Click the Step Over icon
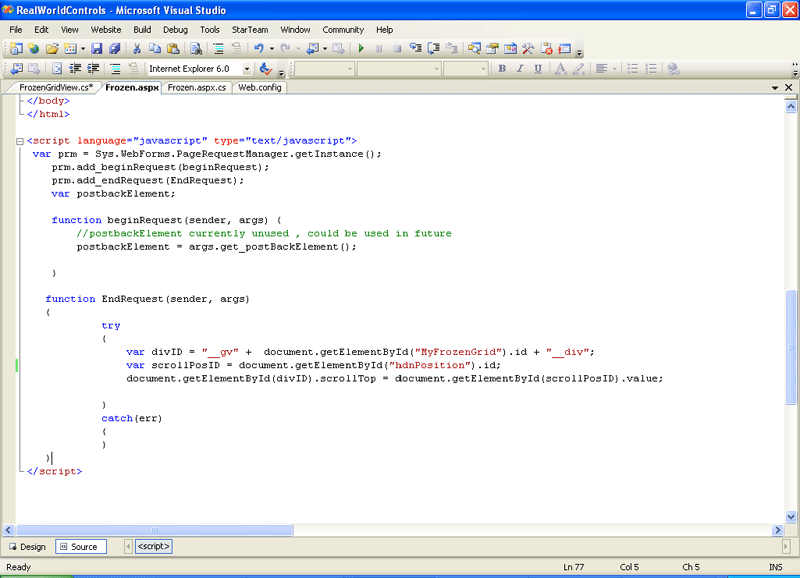Viewport: 800px width, 578px height. pyautogui.click(x=434, y=49)
